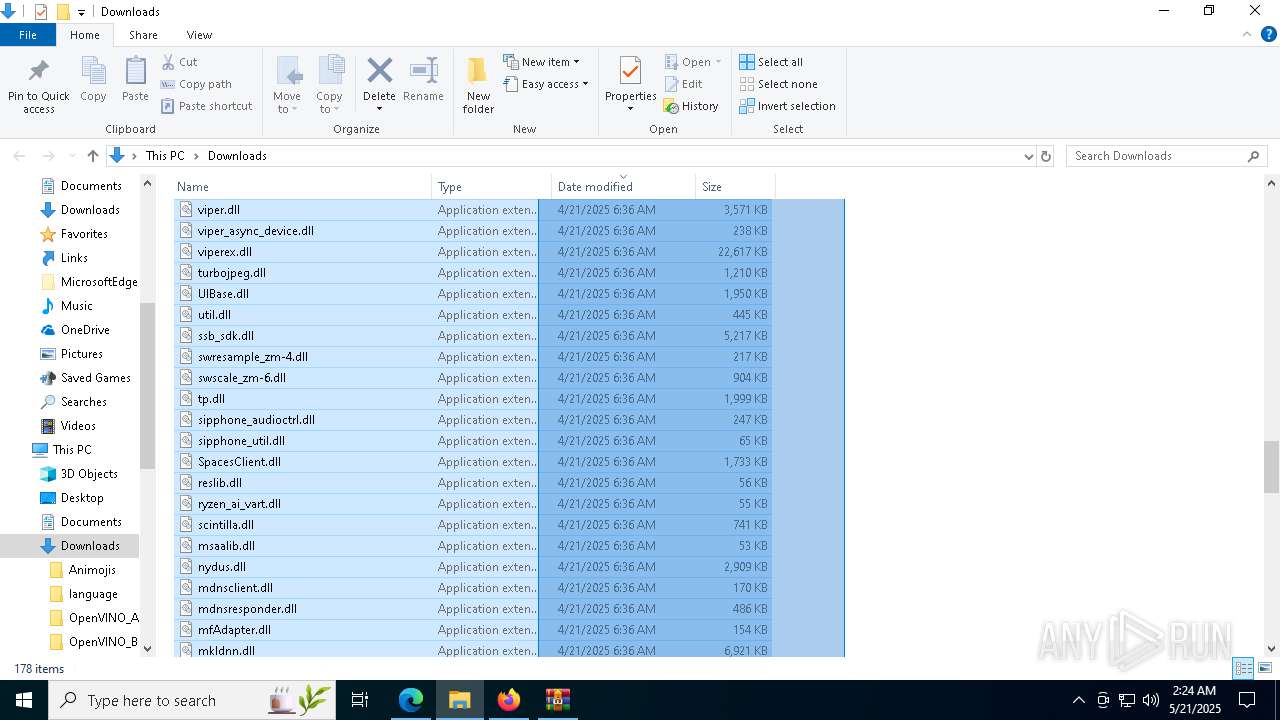Open file History
This screenshot has width=1280, height=720.
click(x=691, y=106)
